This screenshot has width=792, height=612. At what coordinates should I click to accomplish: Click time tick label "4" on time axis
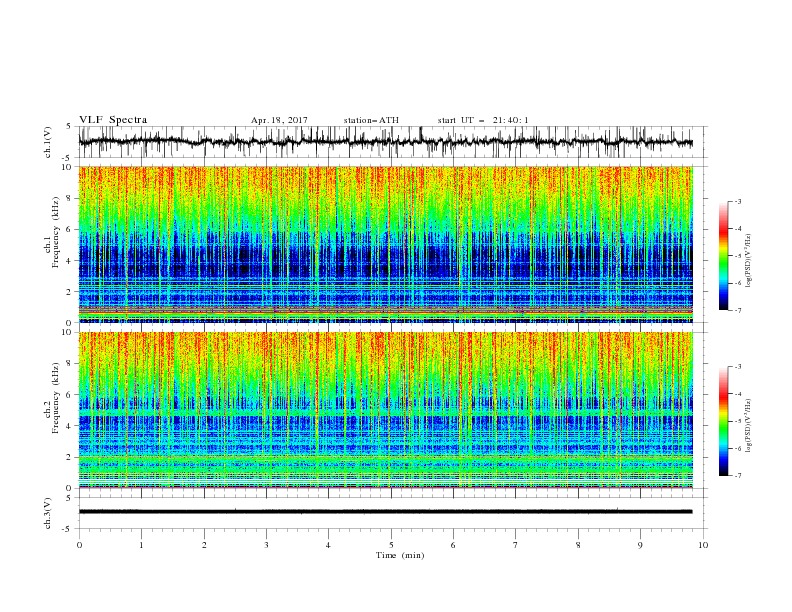[x=328, y=545]
